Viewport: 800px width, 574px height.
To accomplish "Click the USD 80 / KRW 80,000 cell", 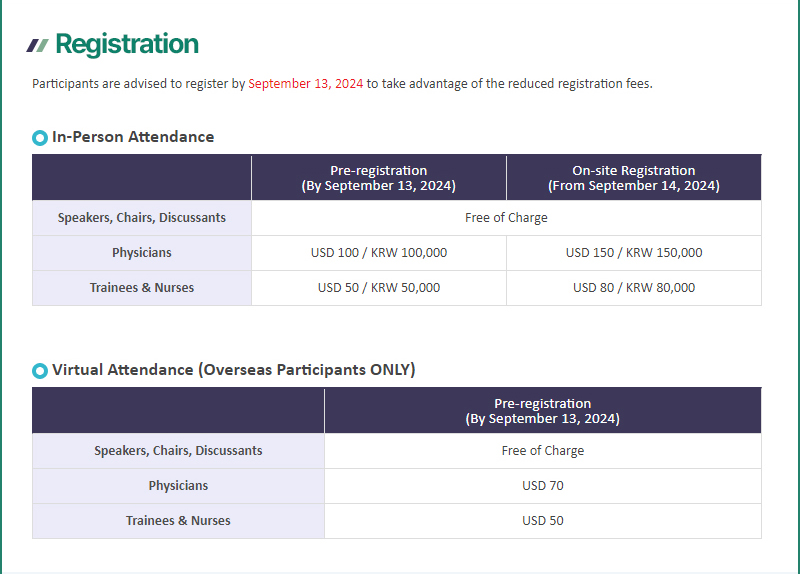I will [x=634, y=288].
